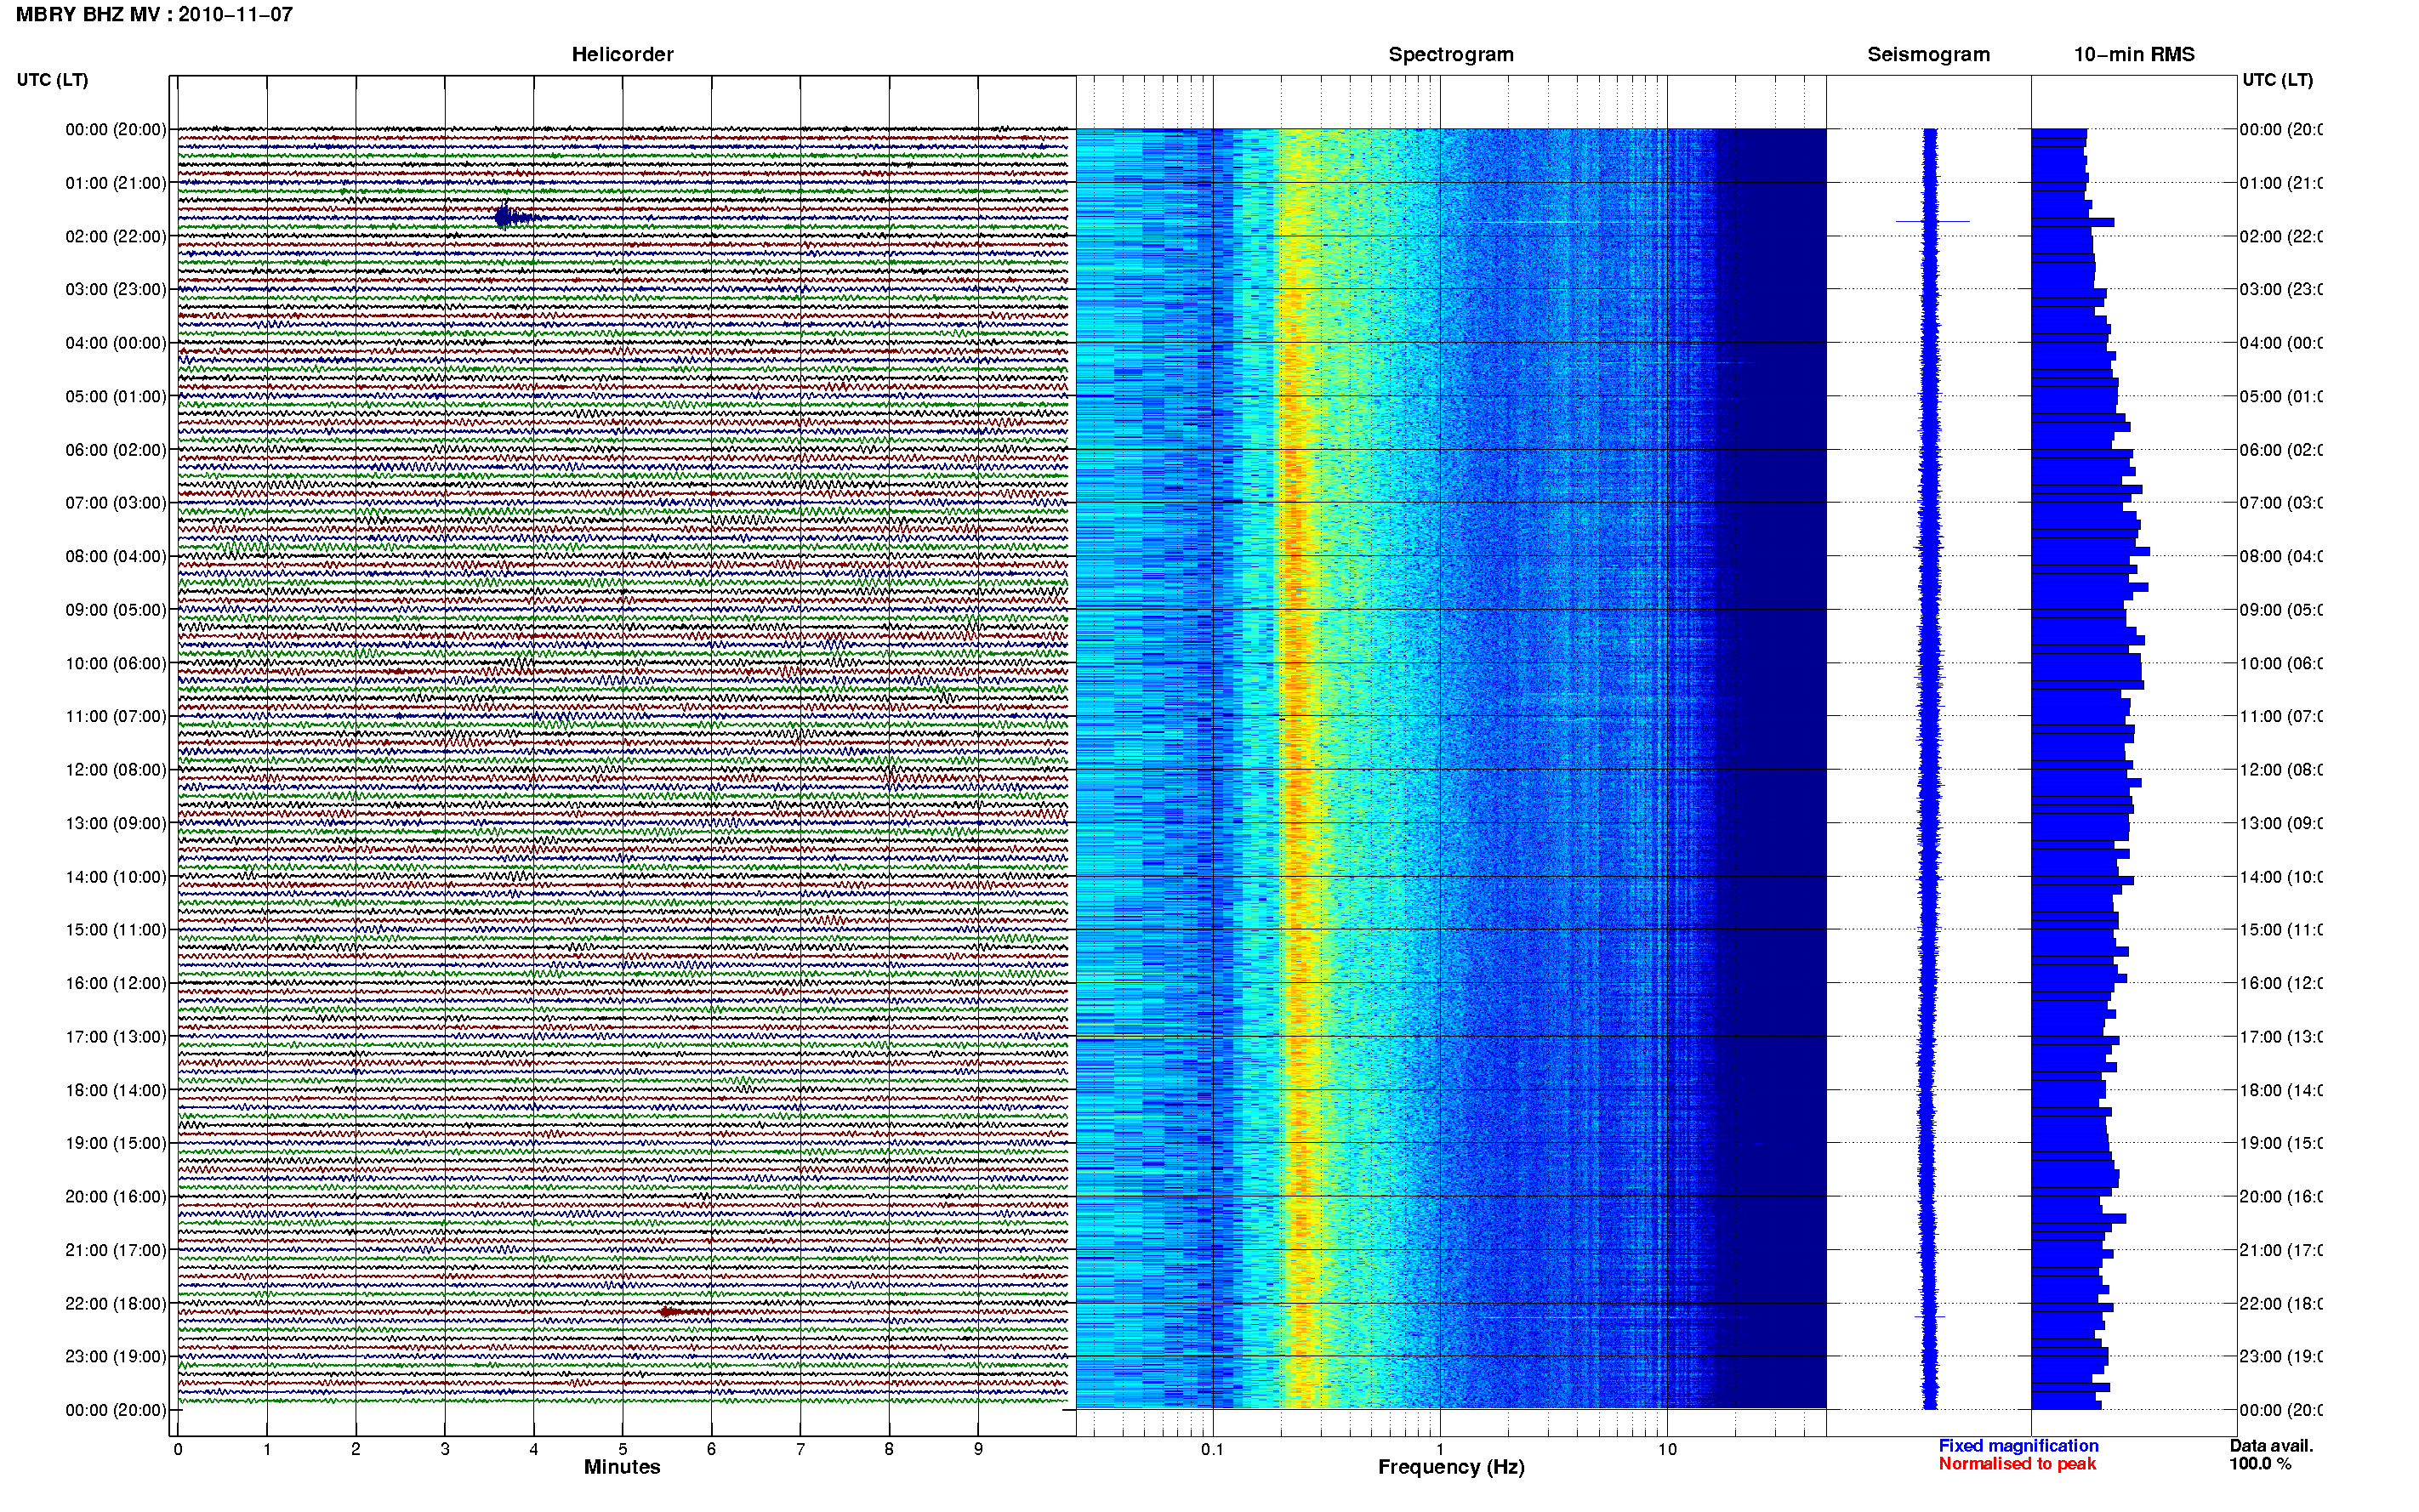Click the tall RMS bar near 01:40

point(2072,222)
